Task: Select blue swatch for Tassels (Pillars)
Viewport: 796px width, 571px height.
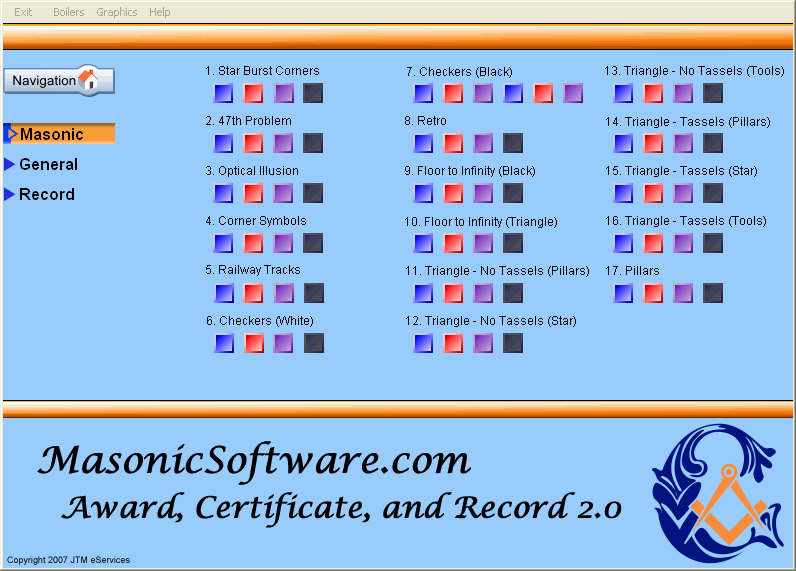Action: pos(623,143)
